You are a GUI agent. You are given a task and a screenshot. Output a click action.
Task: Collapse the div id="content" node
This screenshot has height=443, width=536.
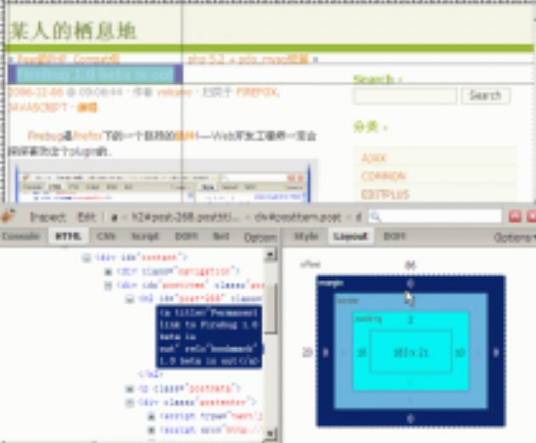pos(86,257)
